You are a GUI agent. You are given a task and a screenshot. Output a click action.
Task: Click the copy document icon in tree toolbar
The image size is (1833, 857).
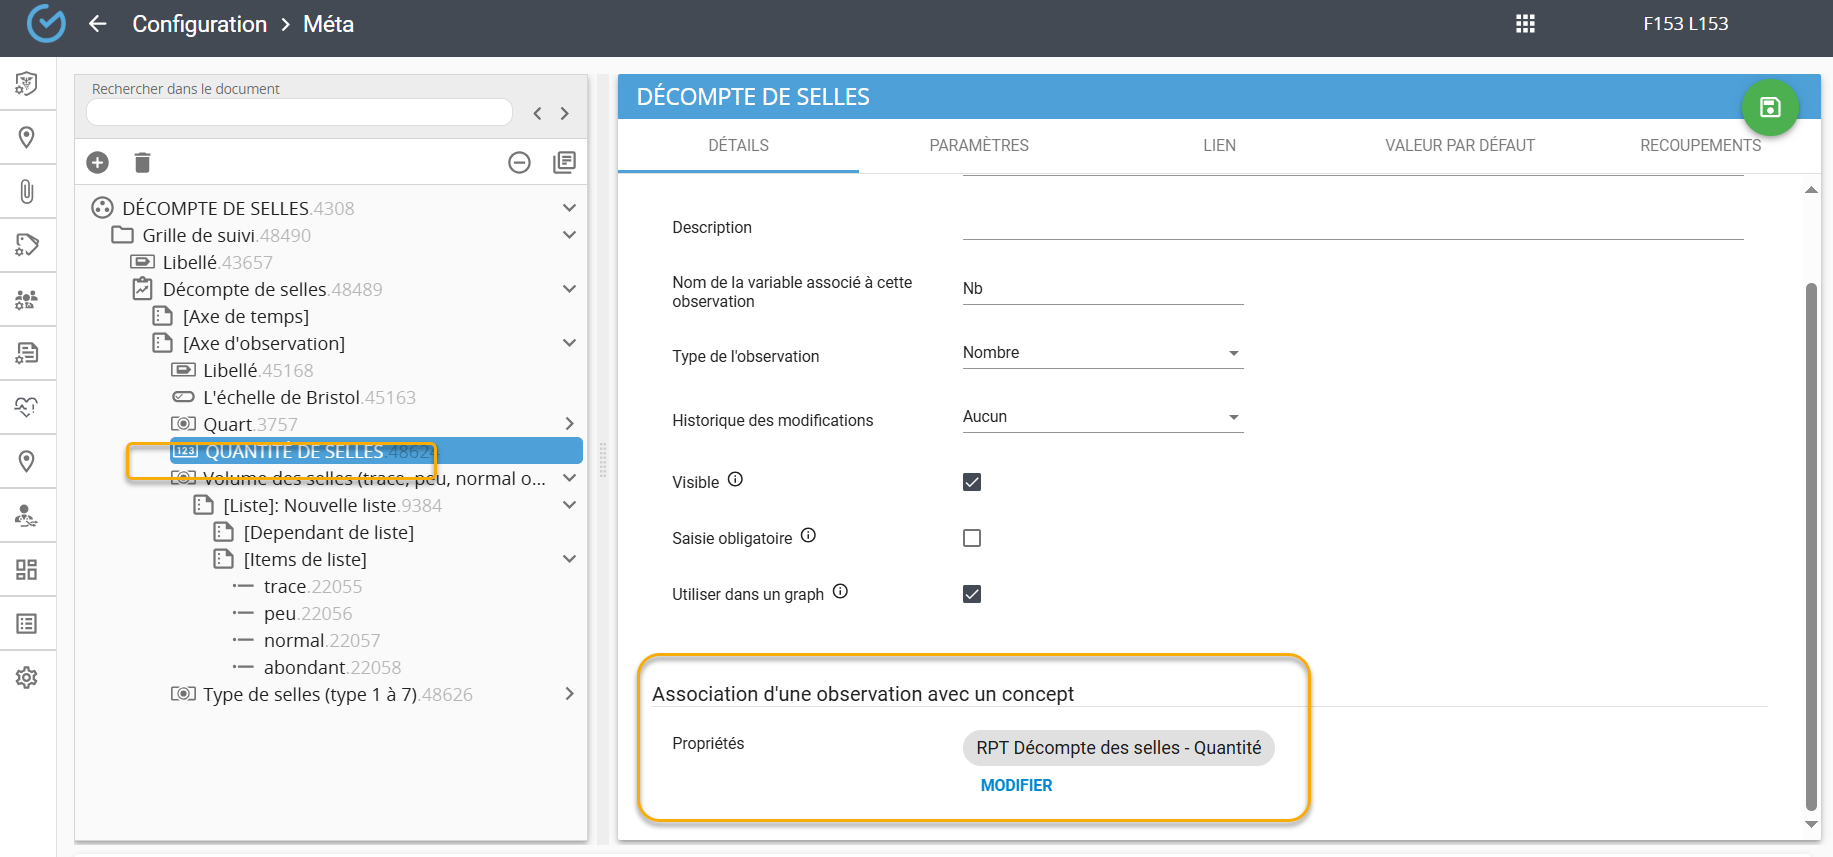point(564,162)
